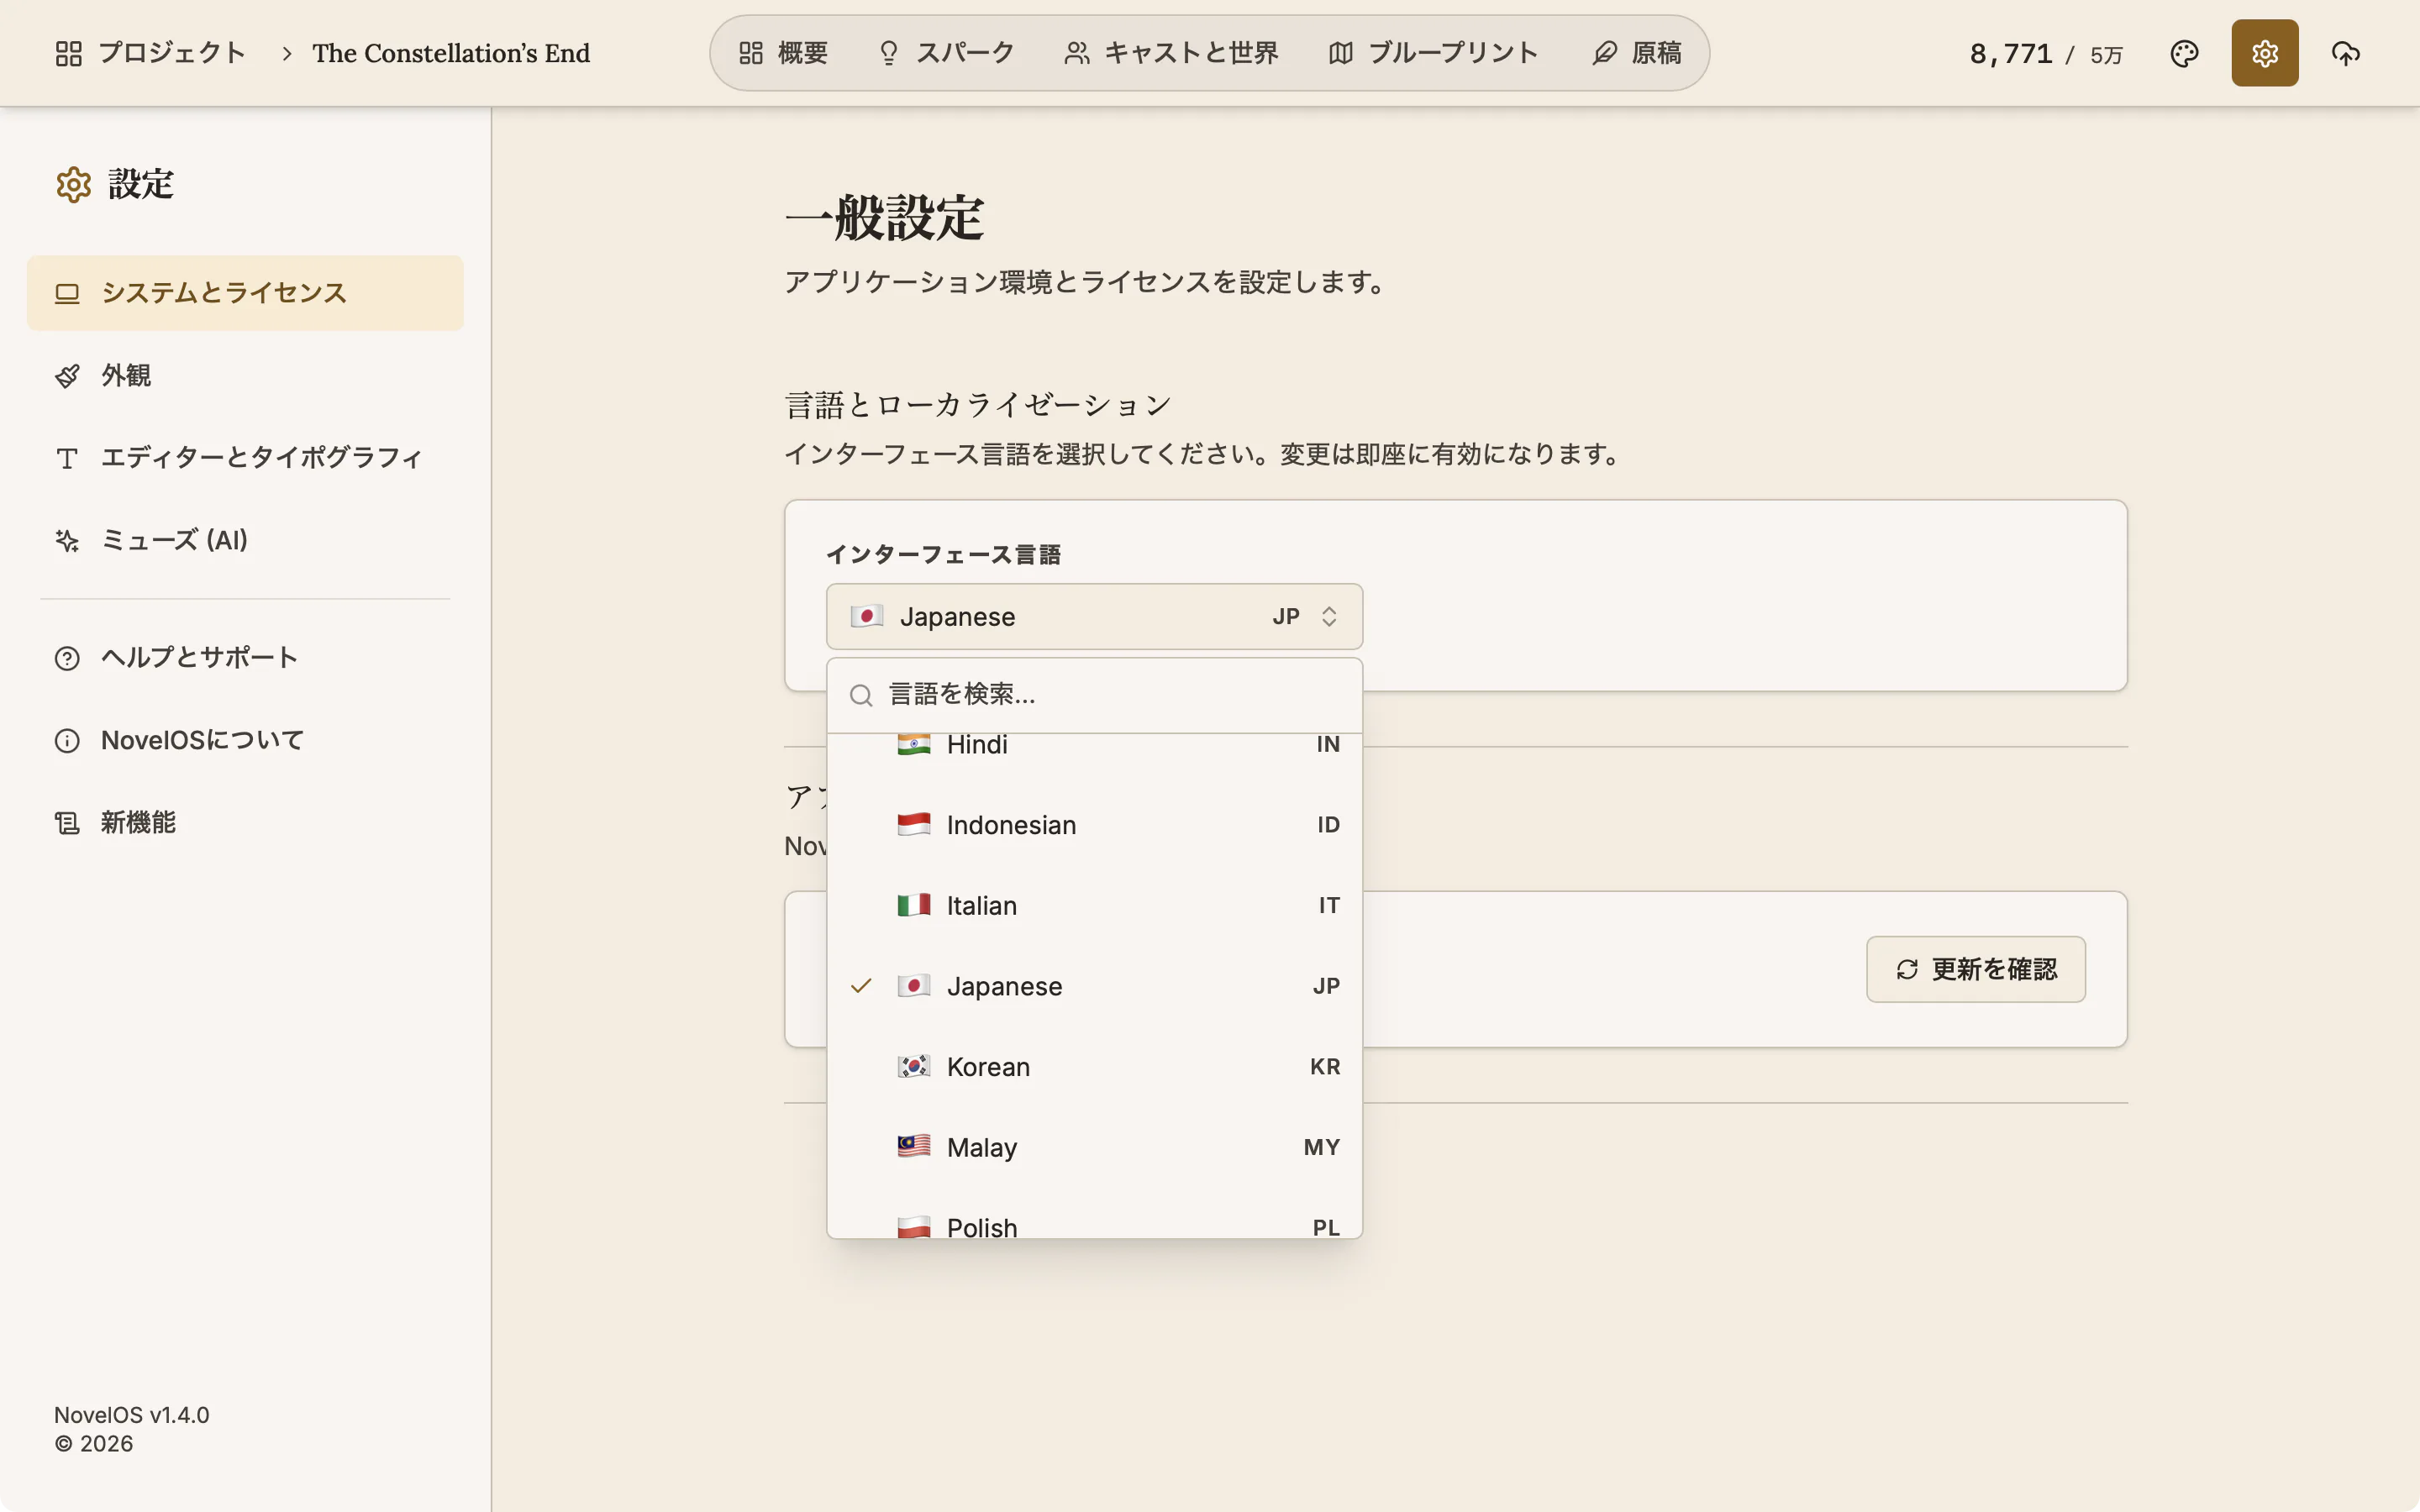This screenshot has height=1512, width=2420.
Task: Choose Korean from the language list
Action: [1094, 1066]
